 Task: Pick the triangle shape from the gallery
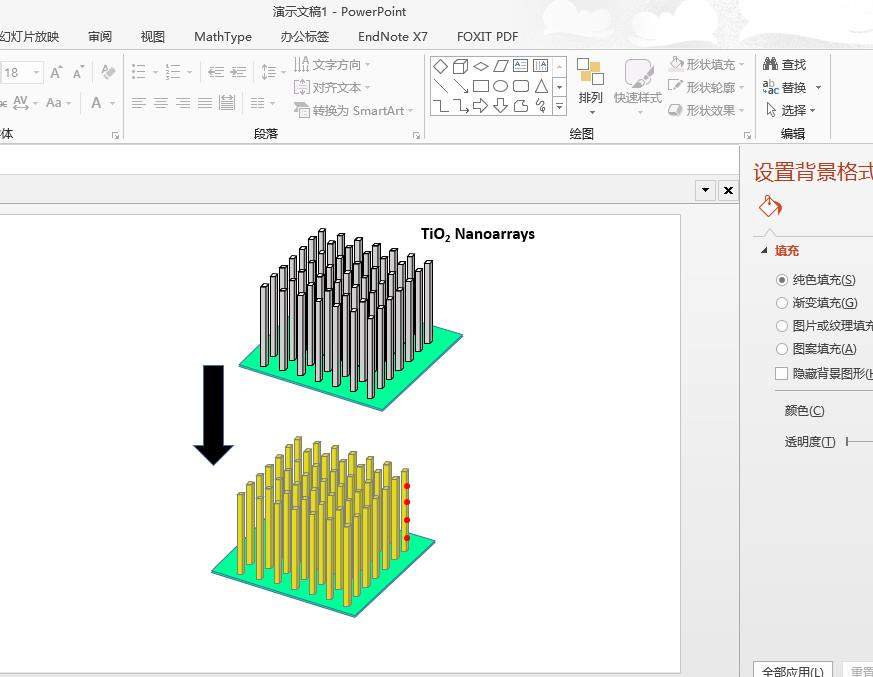(541, 86)
